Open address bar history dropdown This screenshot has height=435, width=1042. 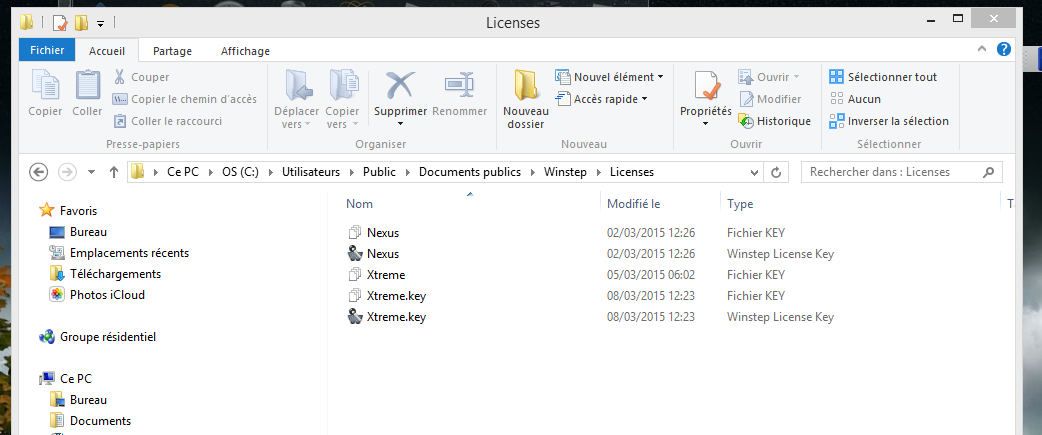(752, 172)
